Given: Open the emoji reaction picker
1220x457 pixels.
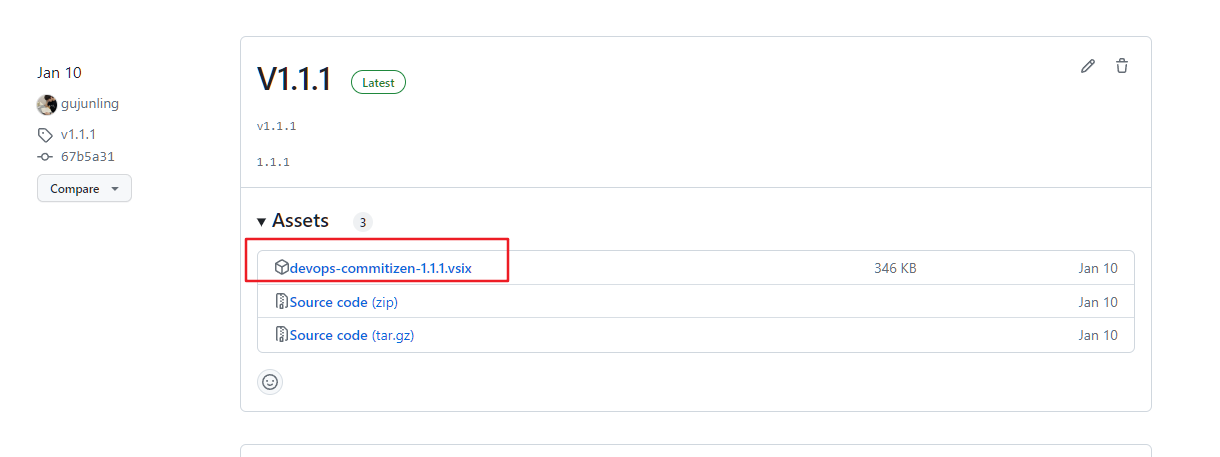Looking at the screenshot, I should (x=270, y=381).
